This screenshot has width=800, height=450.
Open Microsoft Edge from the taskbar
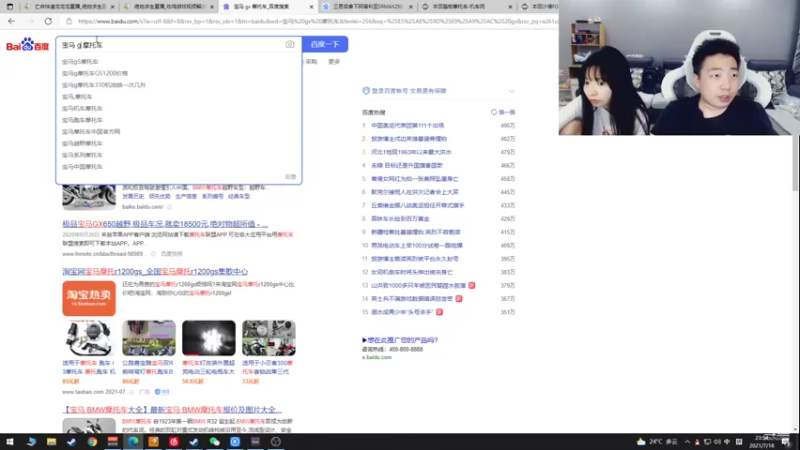[x=133, y=442]
